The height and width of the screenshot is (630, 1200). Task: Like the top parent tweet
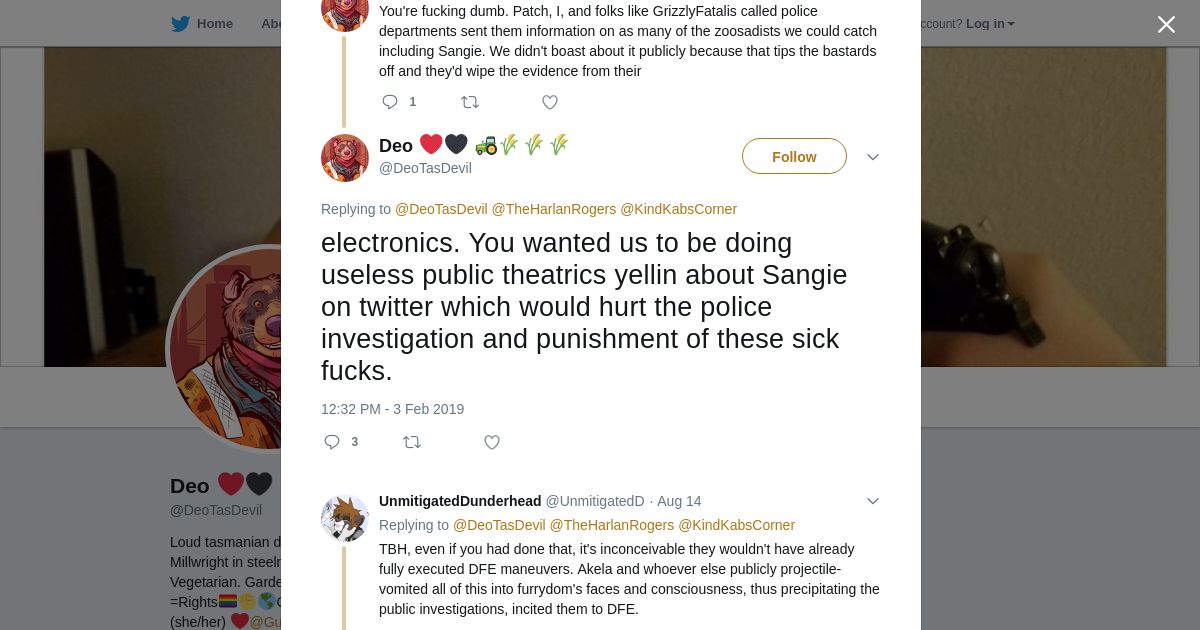coord(550,102)
